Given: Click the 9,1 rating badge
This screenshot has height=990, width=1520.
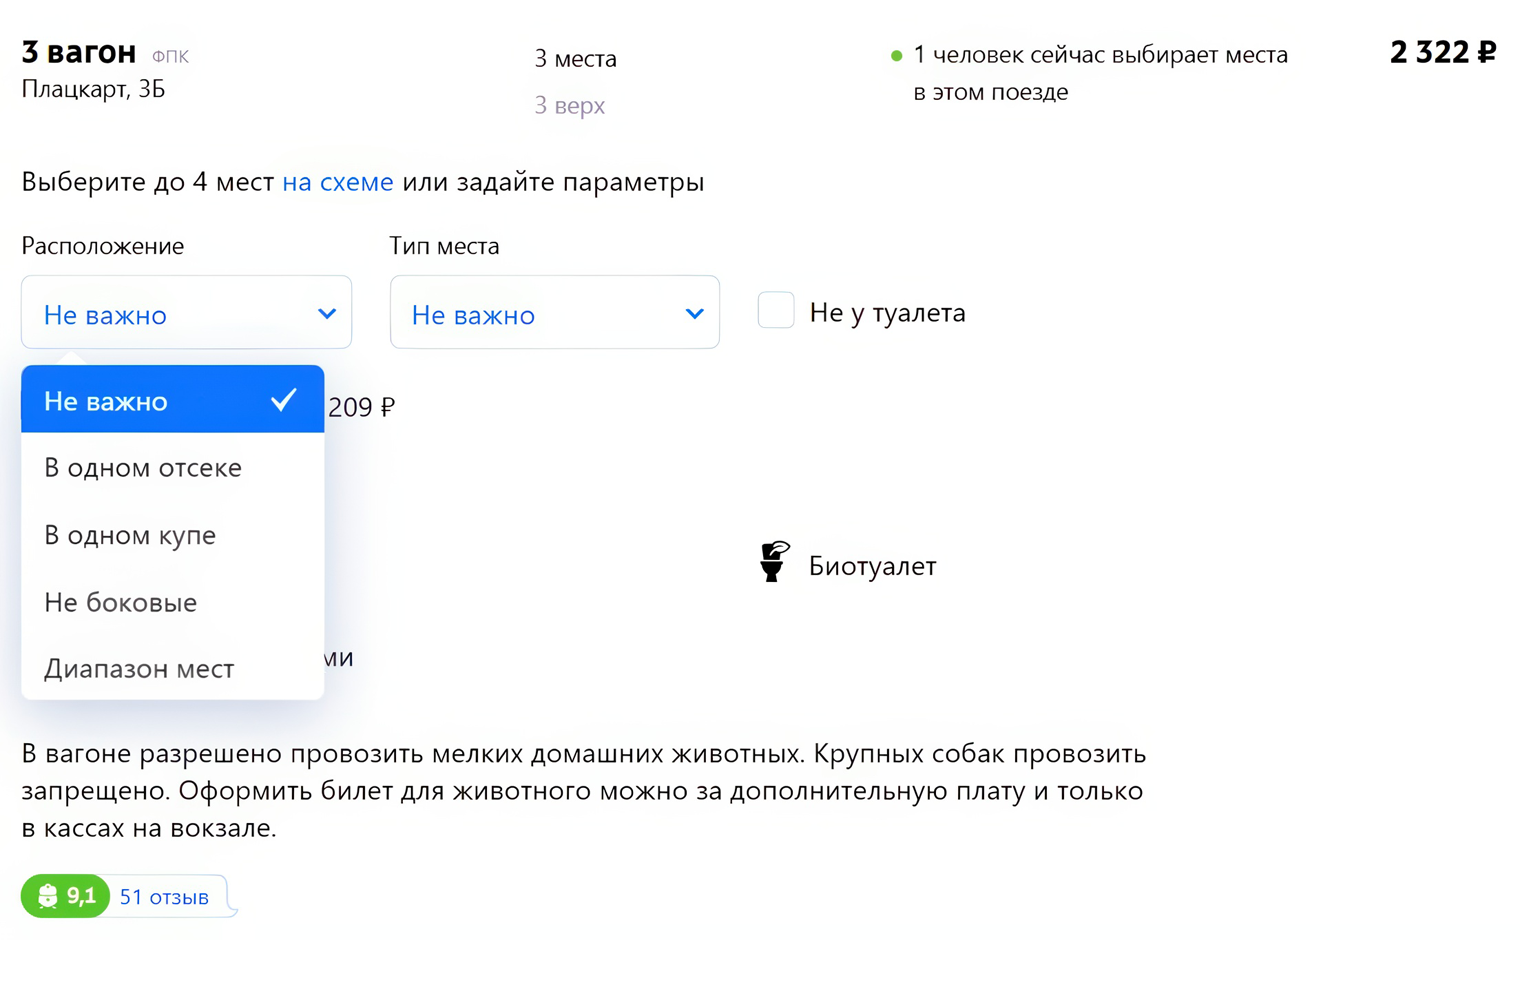Looking at the screenshot, I should click(65, 896).
